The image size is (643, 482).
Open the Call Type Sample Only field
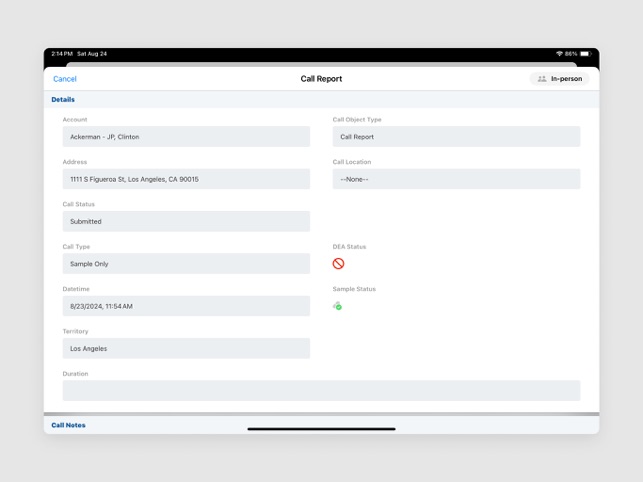(x=186, y=263)
